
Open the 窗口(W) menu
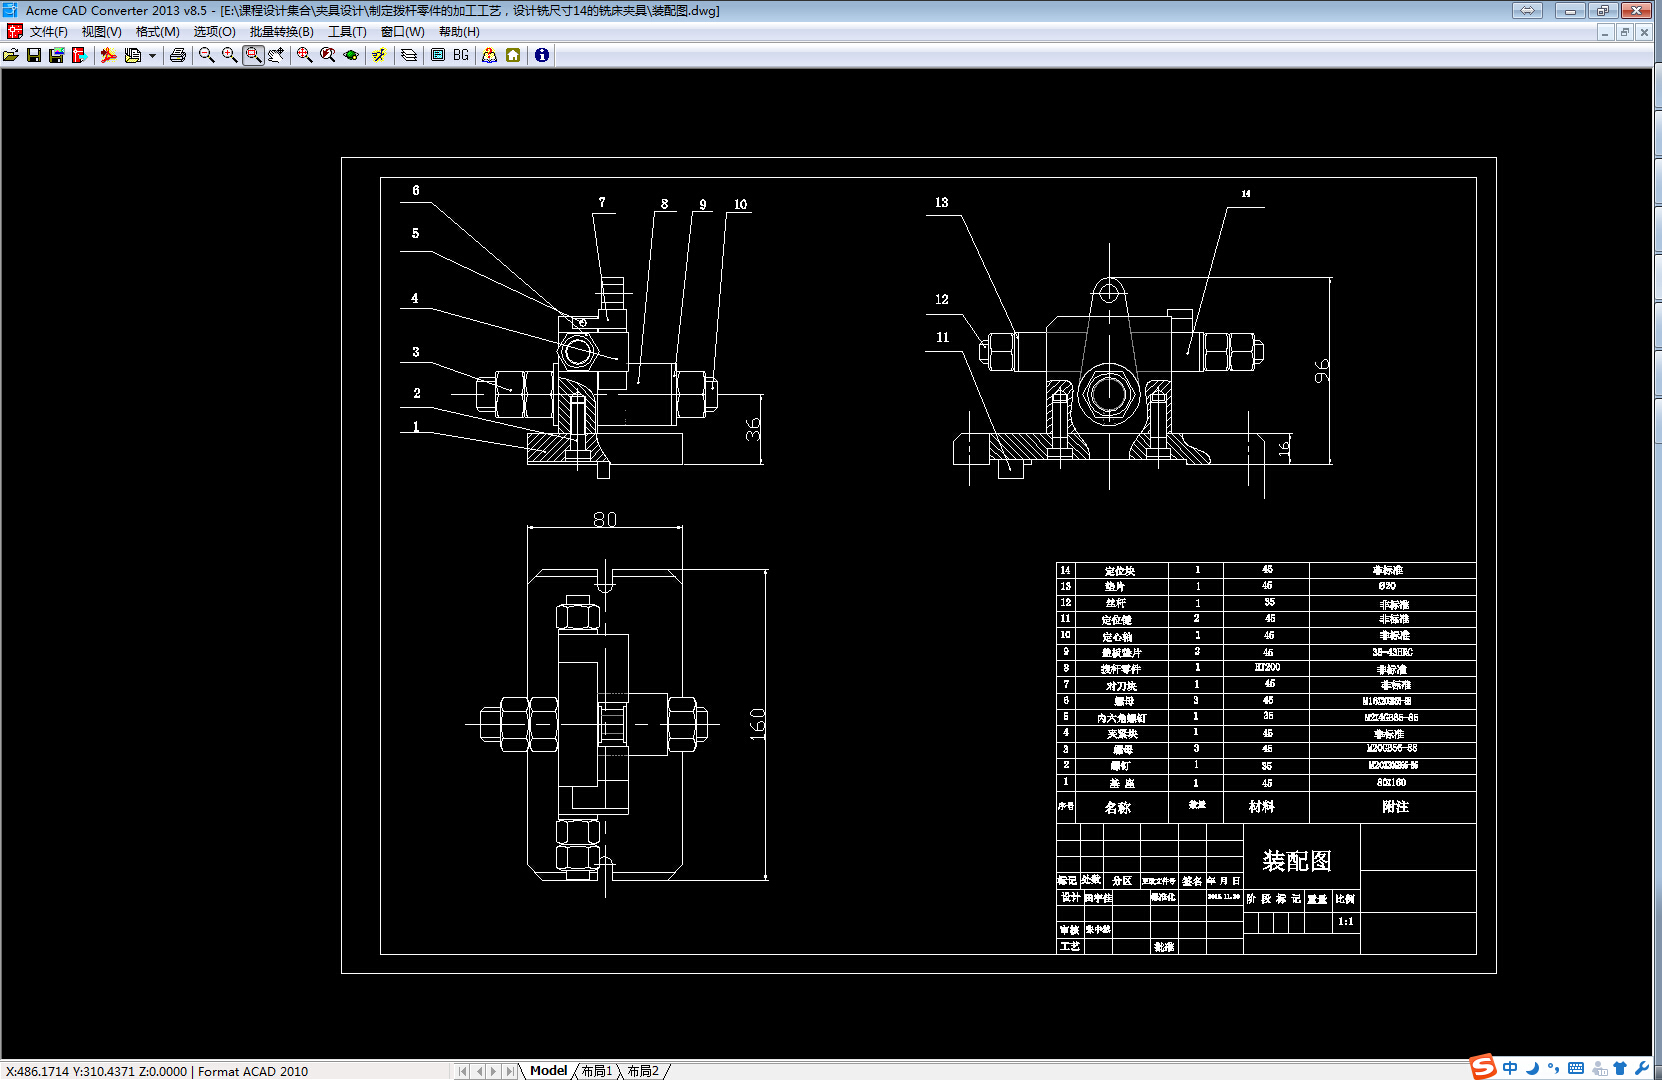[x=403, y=32]
